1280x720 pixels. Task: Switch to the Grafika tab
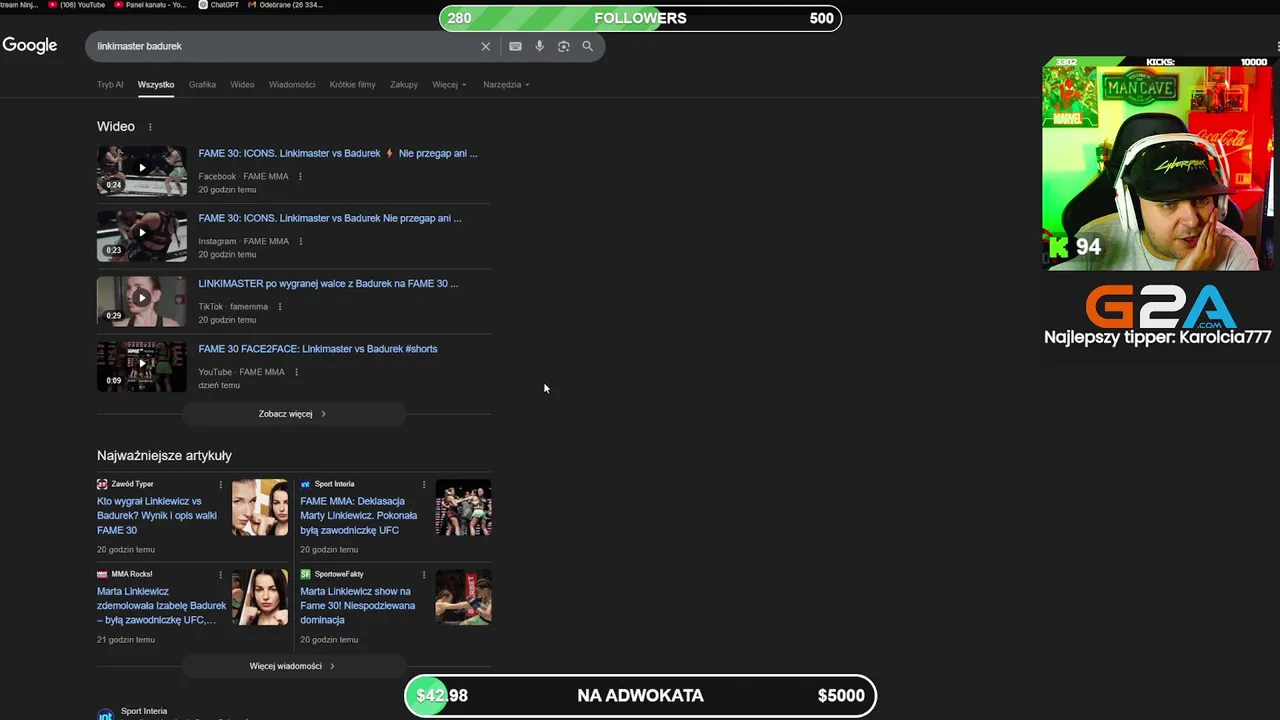tap(202, 84)
